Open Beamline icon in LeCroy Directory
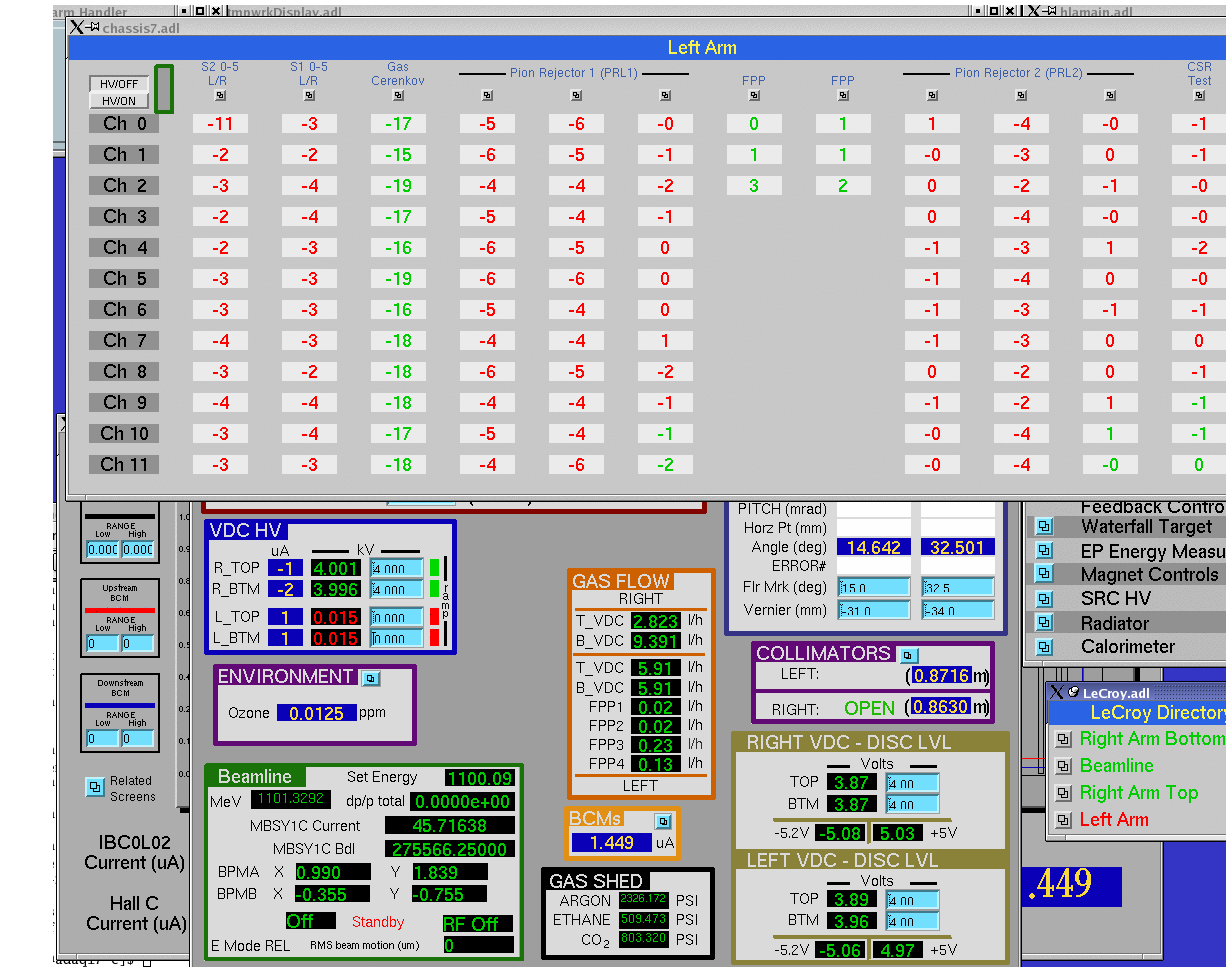 point(1064,766)
